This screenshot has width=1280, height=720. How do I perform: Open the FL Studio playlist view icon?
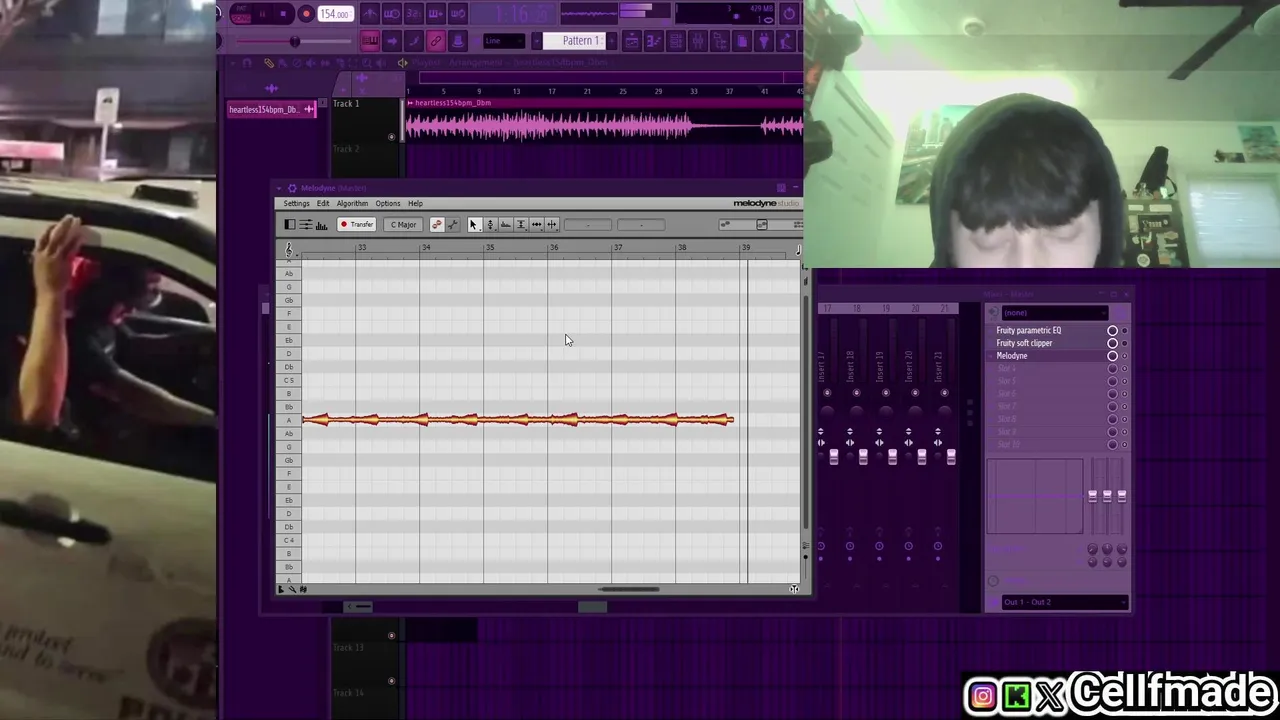(631, 41)
